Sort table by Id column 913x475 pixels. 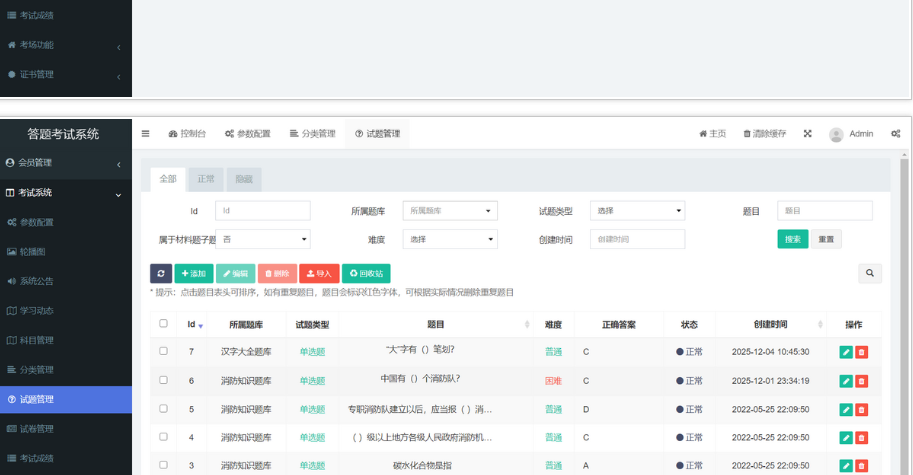tap(194, 325)
